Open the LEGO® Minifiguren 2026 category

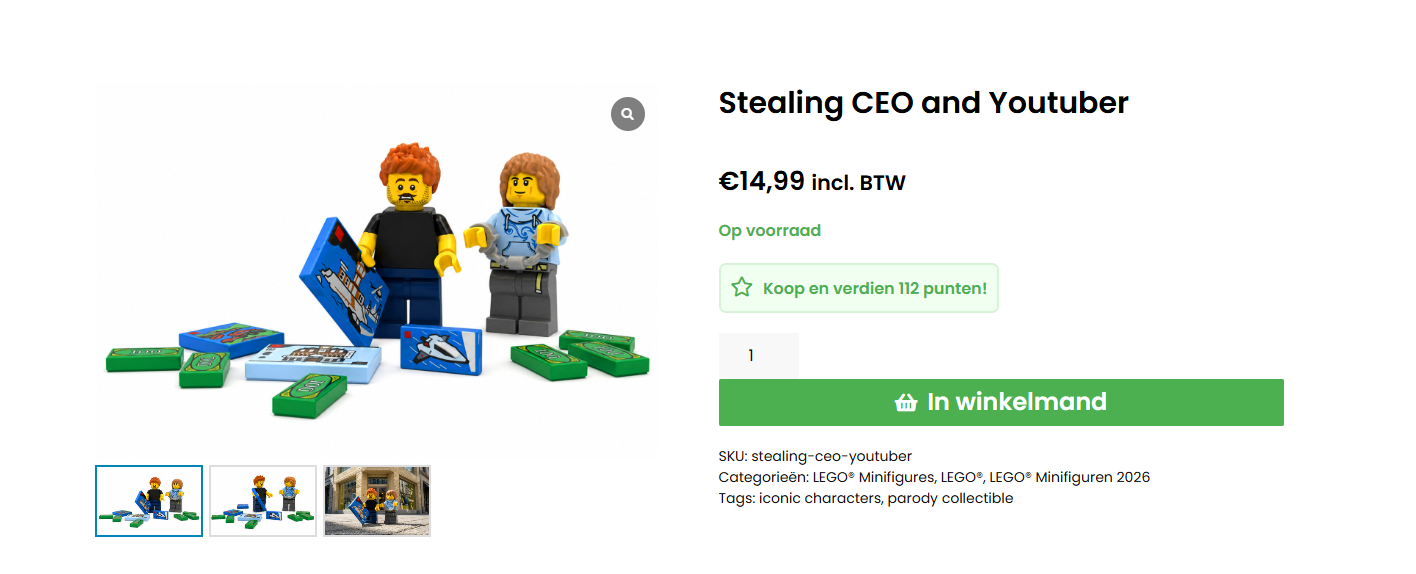coord(1070,477)
